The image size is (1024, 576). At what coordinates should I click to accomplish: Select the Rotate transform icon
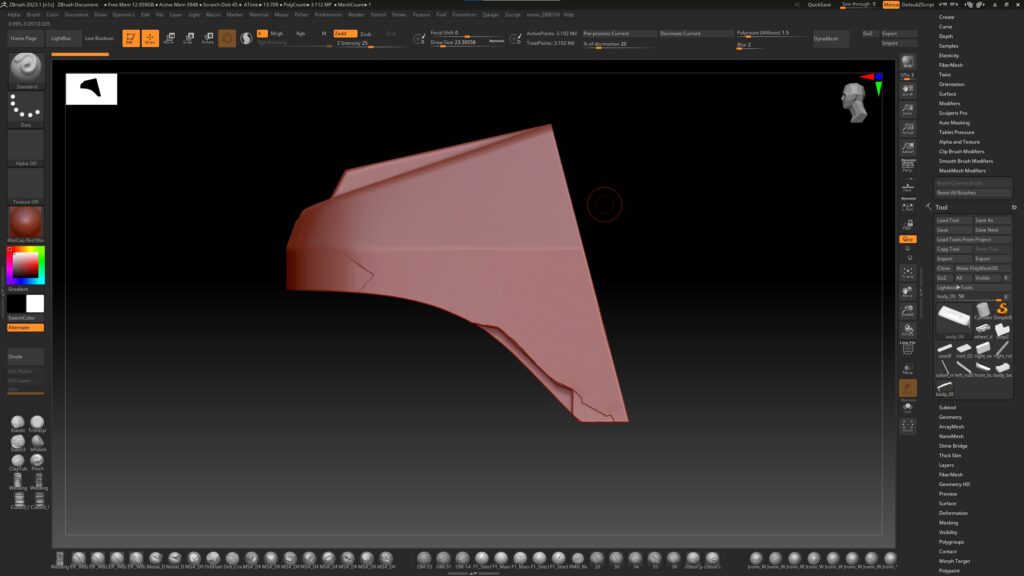point(206,38)
